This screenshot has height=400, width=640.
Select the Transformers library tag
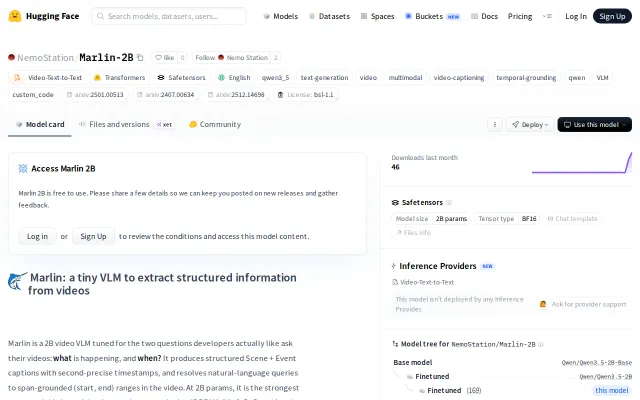(119, 78)
